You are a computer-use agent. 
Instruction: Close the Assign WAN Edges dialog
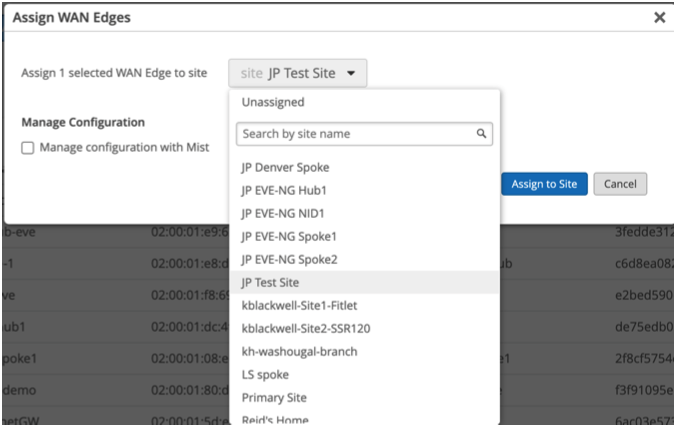pyautogui.click(x=659, y=18)
